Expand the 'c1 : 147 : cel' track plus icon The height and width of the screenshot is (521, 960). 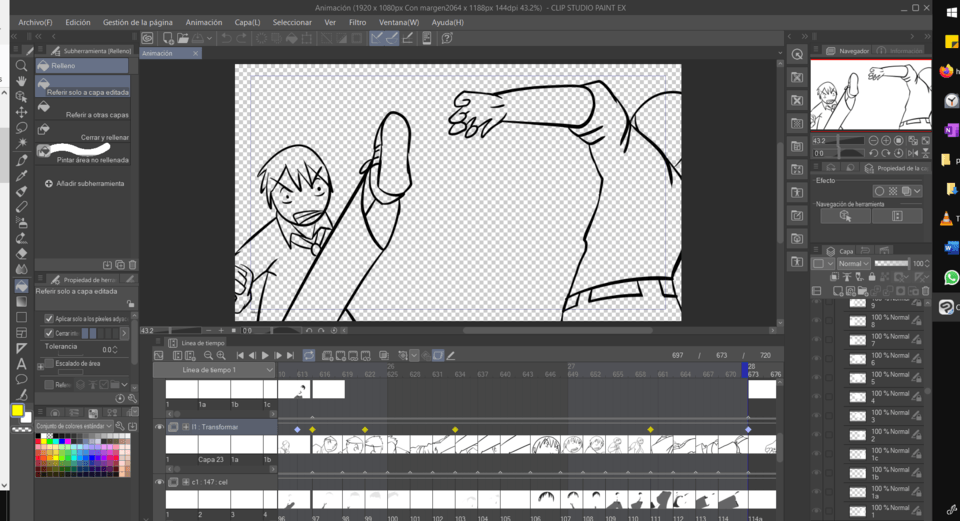186,482
